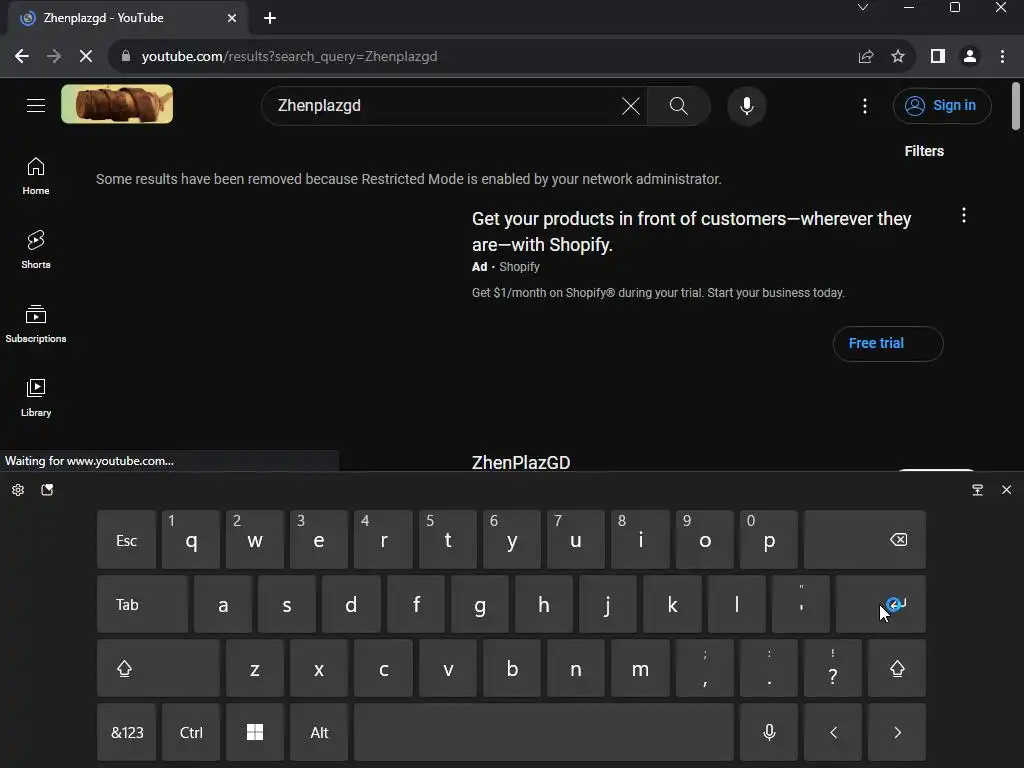This screenshot has width=1024, height=768.
Task: Open Shorts from the sidebar
Action: click(36, 250)
